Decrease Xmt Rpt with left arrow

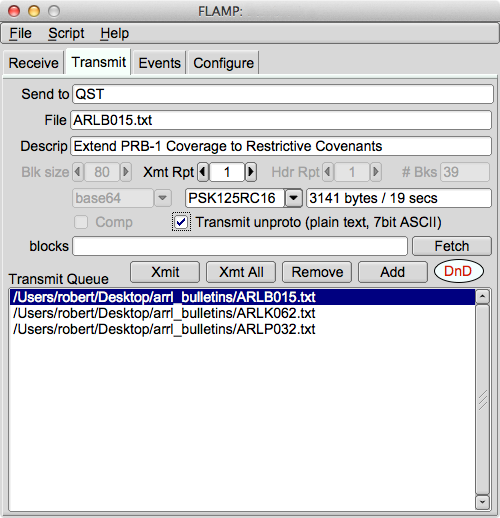click(203, 172)
